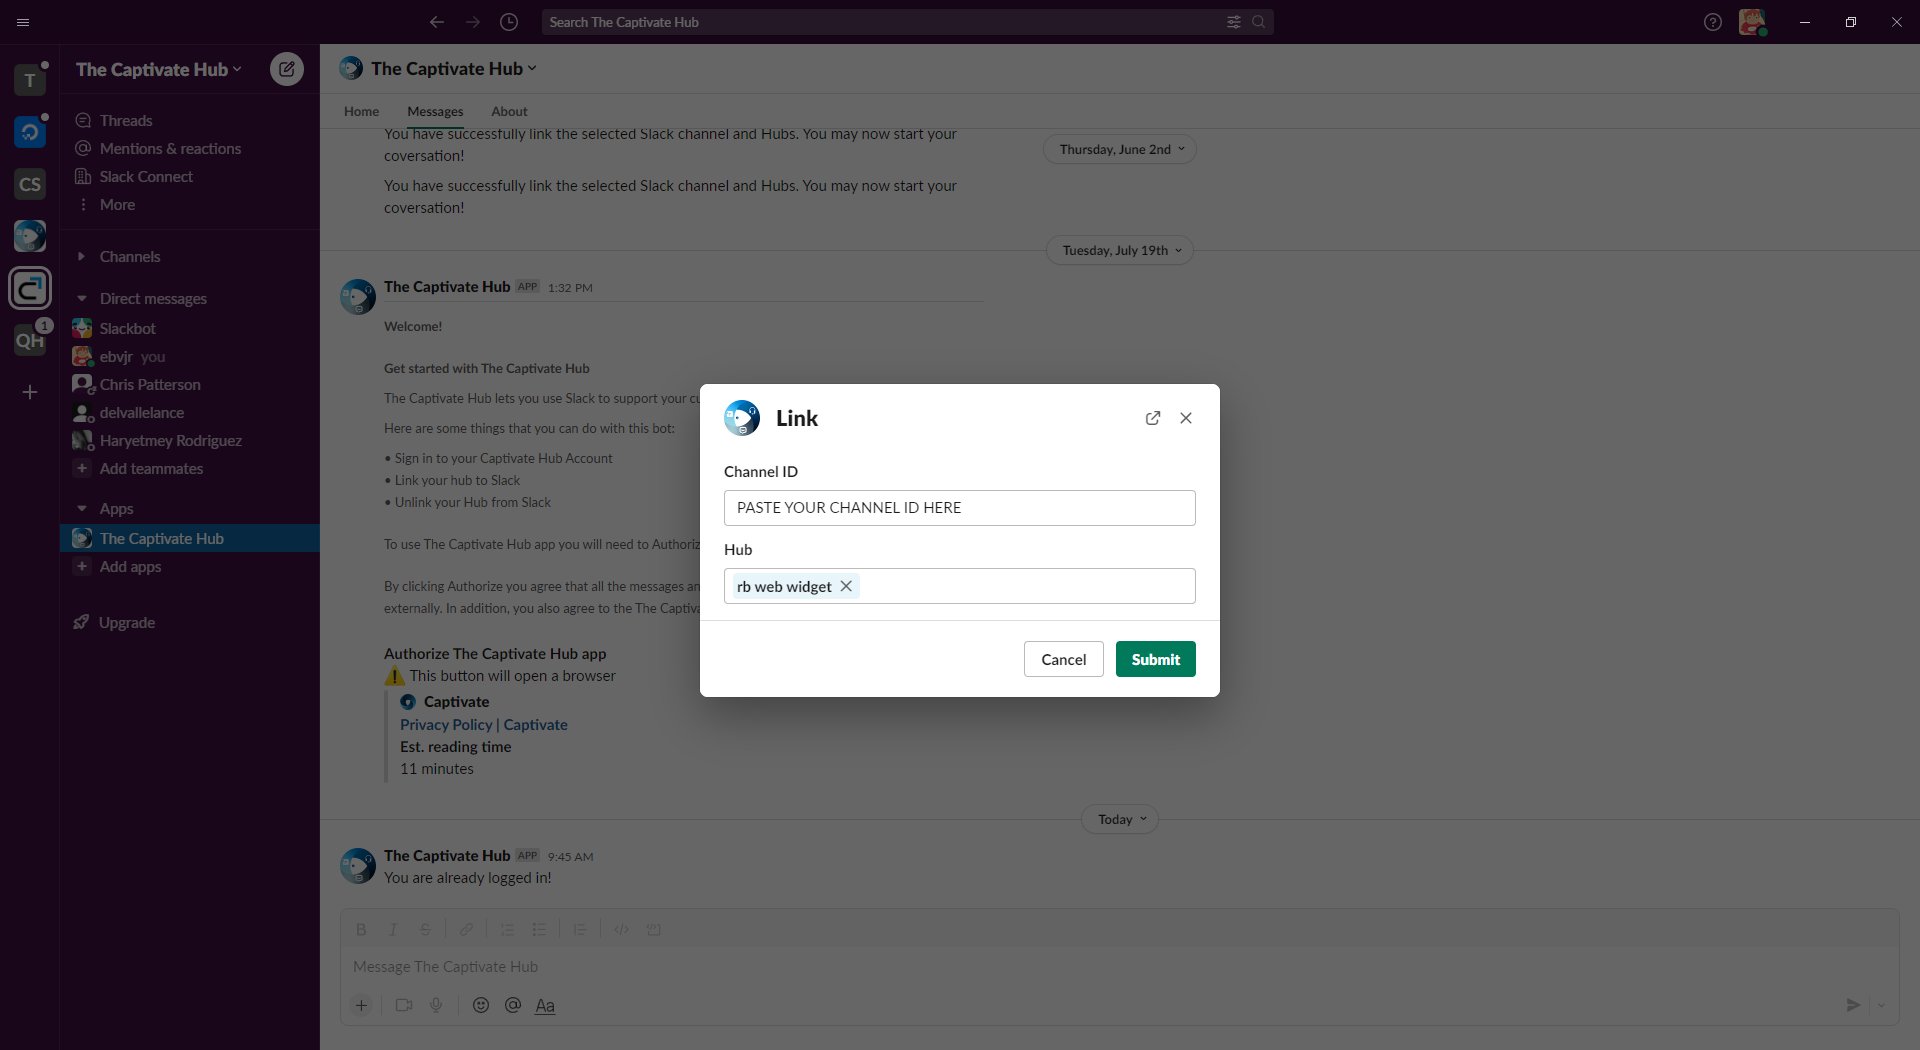Switch to the About tab
This screenshot has width=1920, height=1050.
pos(509,111)
